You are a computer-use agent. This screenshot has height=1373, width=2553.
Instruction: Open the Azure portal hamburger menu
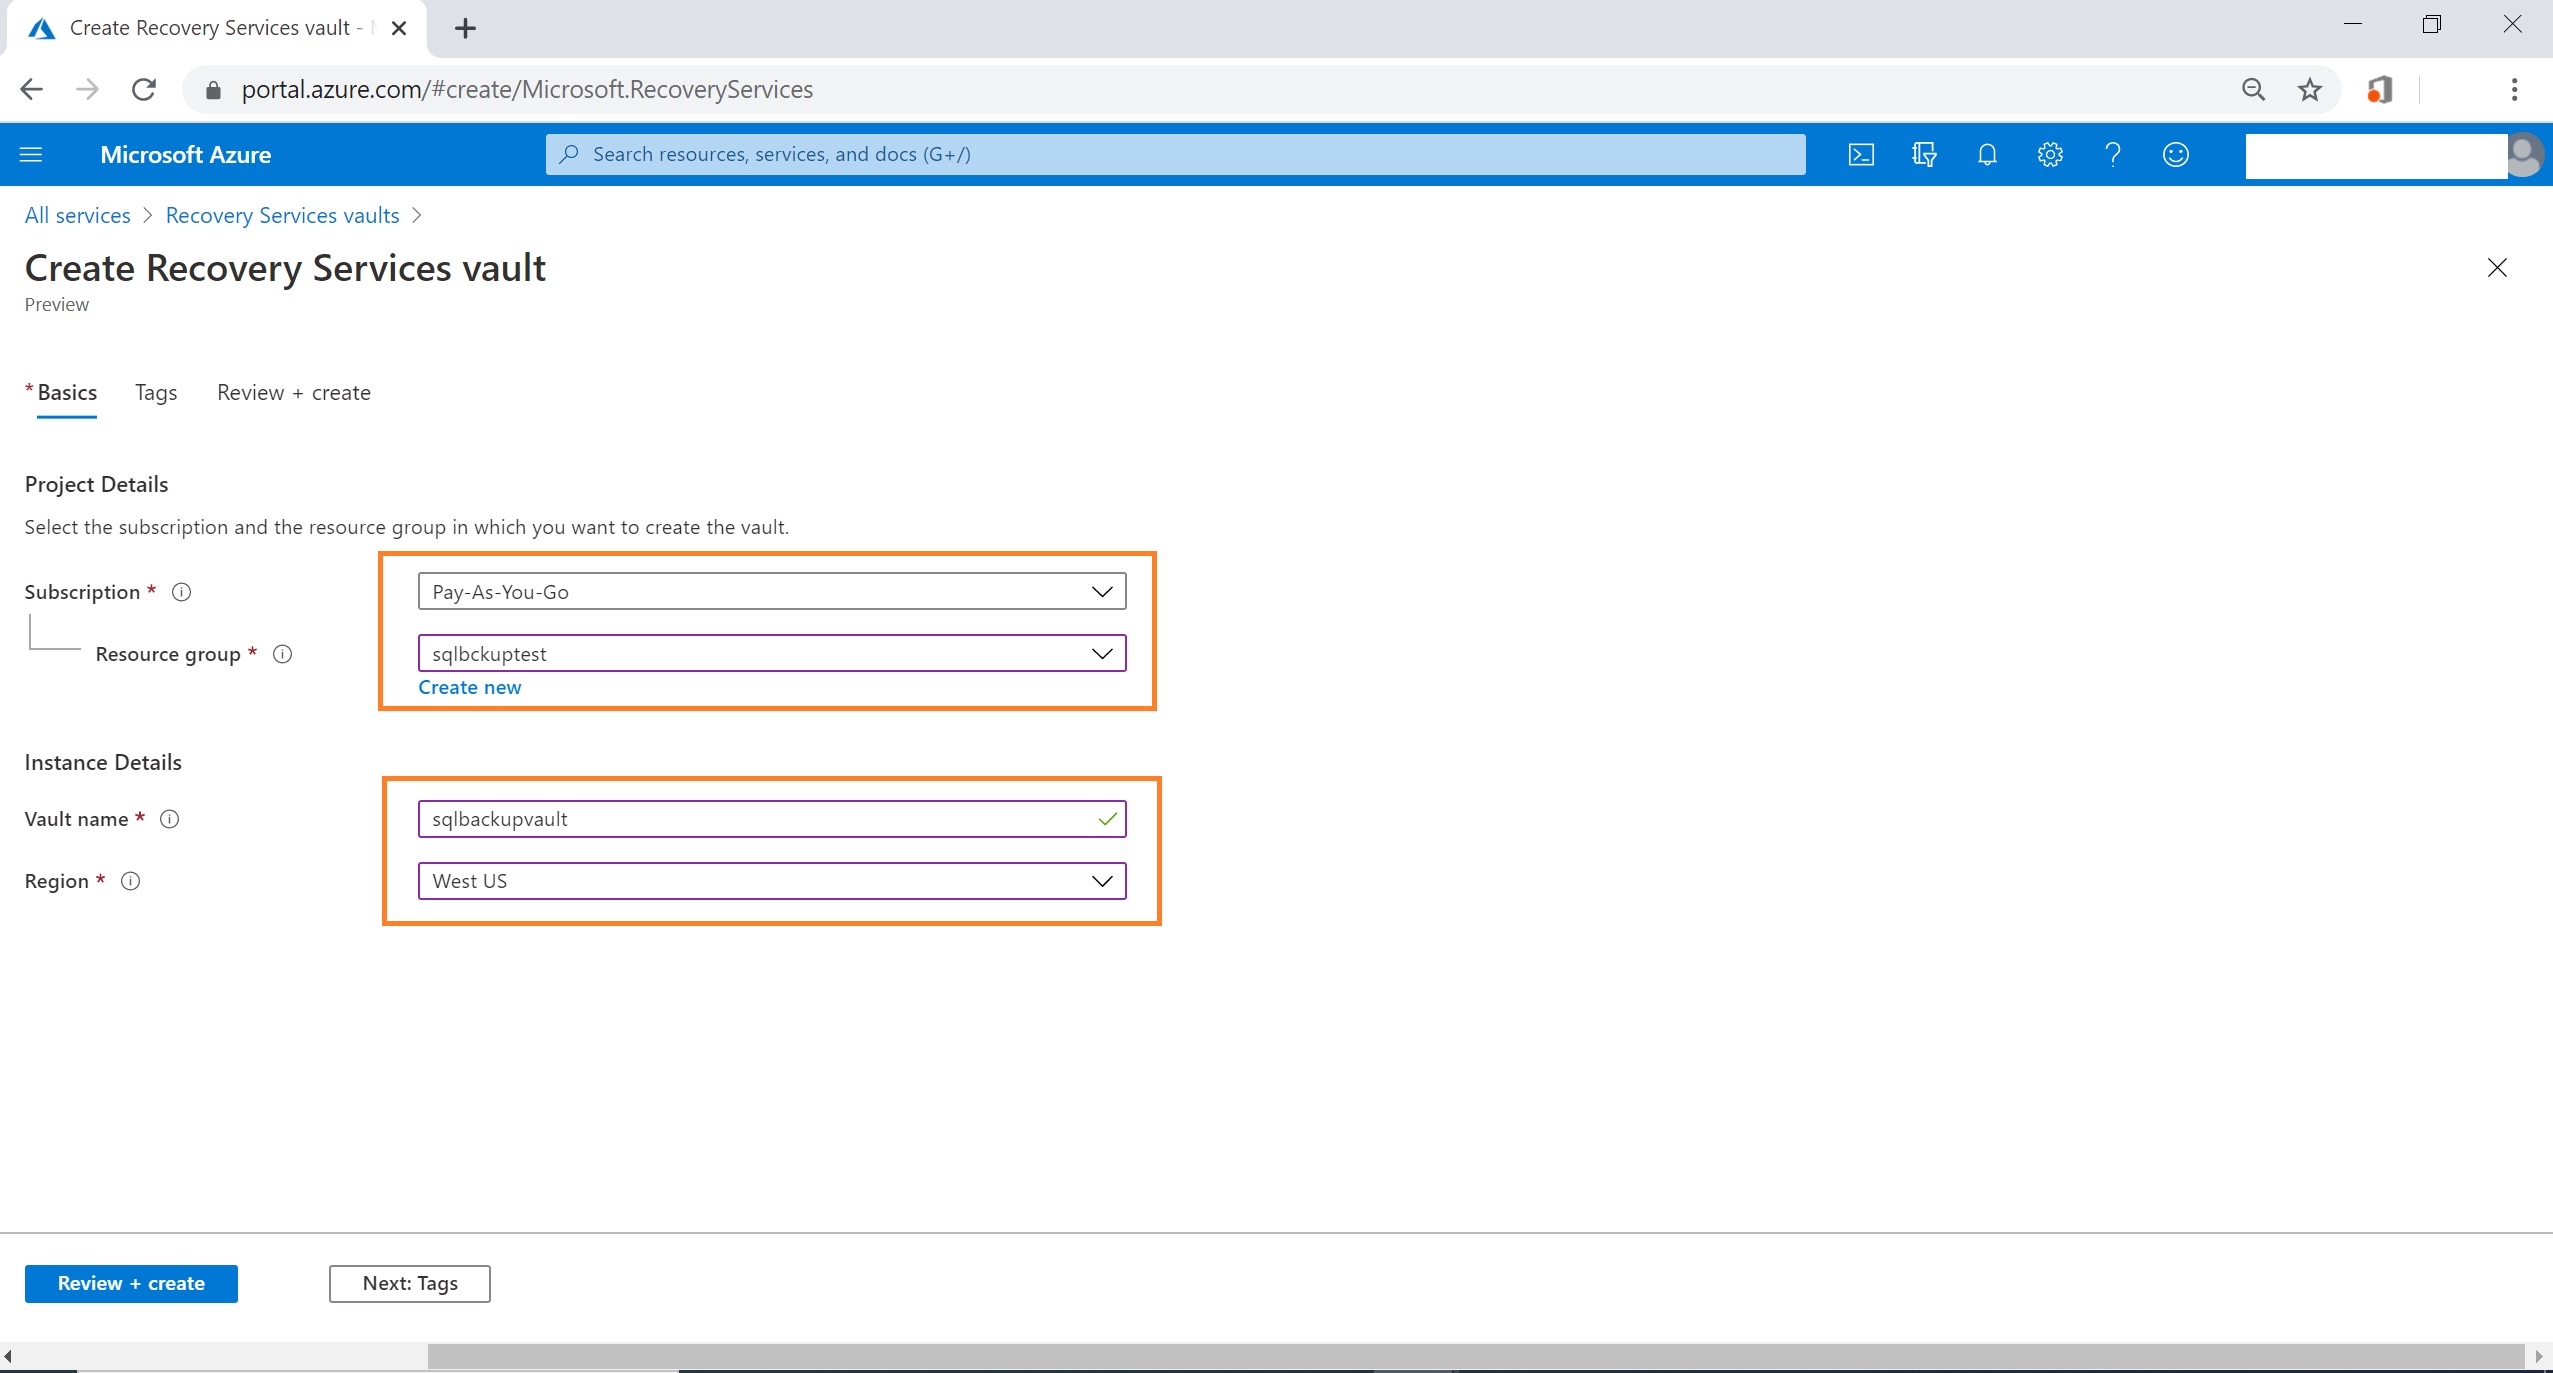(x=31, y=154)
